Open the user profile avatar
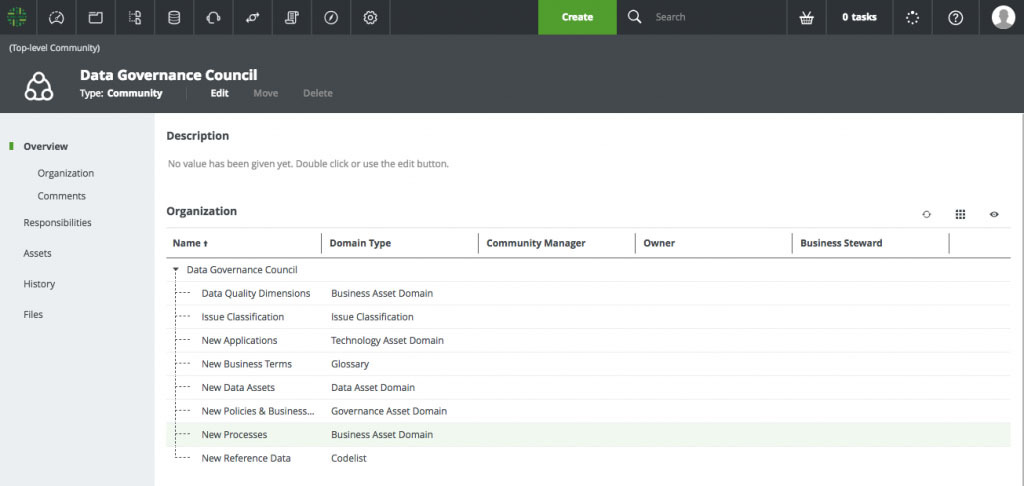This screenshot has height=486, width=1024. click(1003, 17)
